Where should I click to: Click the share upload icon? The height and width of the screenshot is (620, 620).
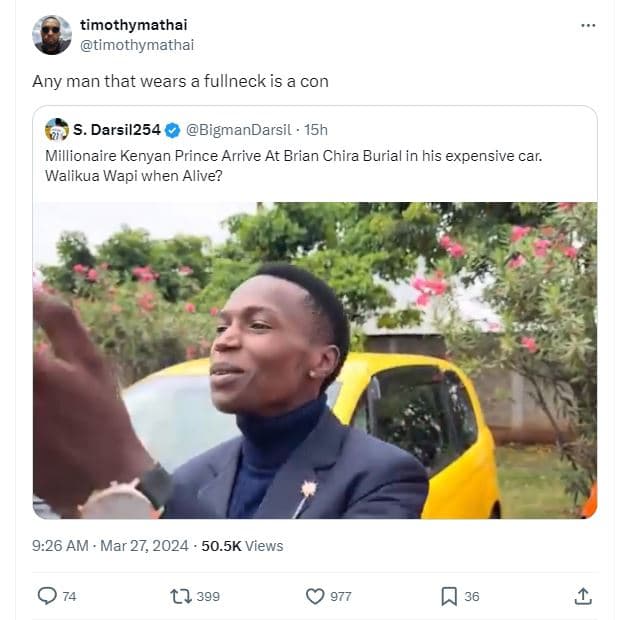583,596
